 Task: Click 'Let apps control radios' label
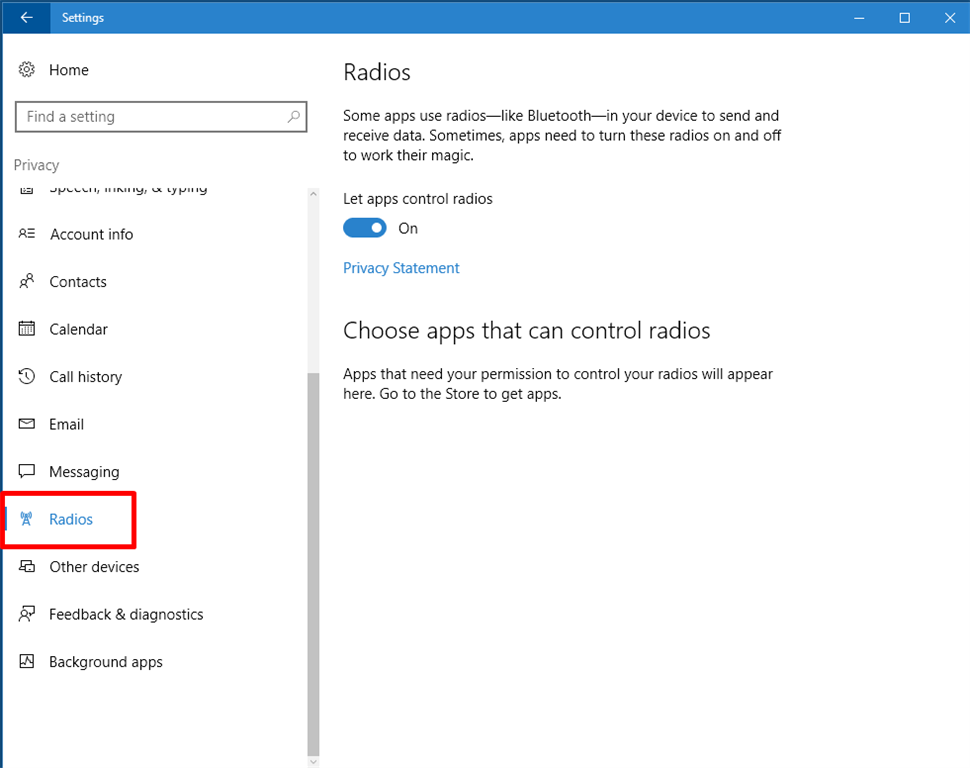point(418,199)
